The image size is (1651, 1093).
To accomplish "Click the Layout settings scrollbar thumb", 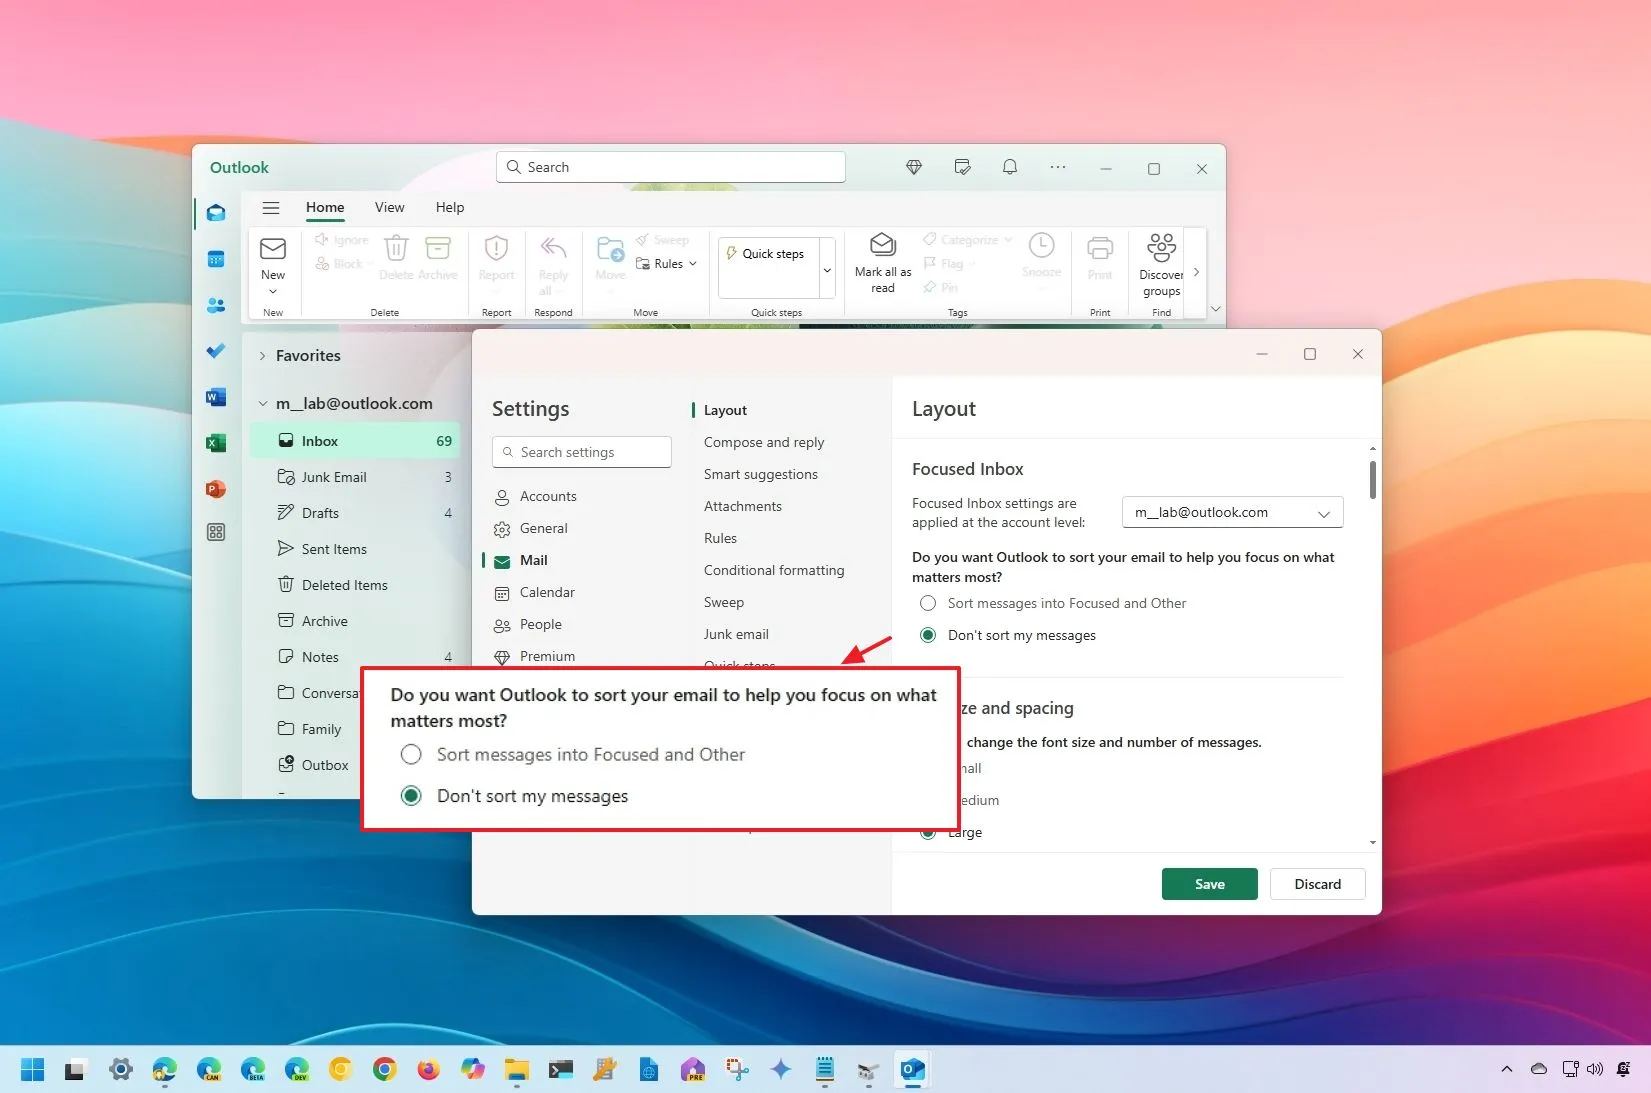I will [1372, 479].
